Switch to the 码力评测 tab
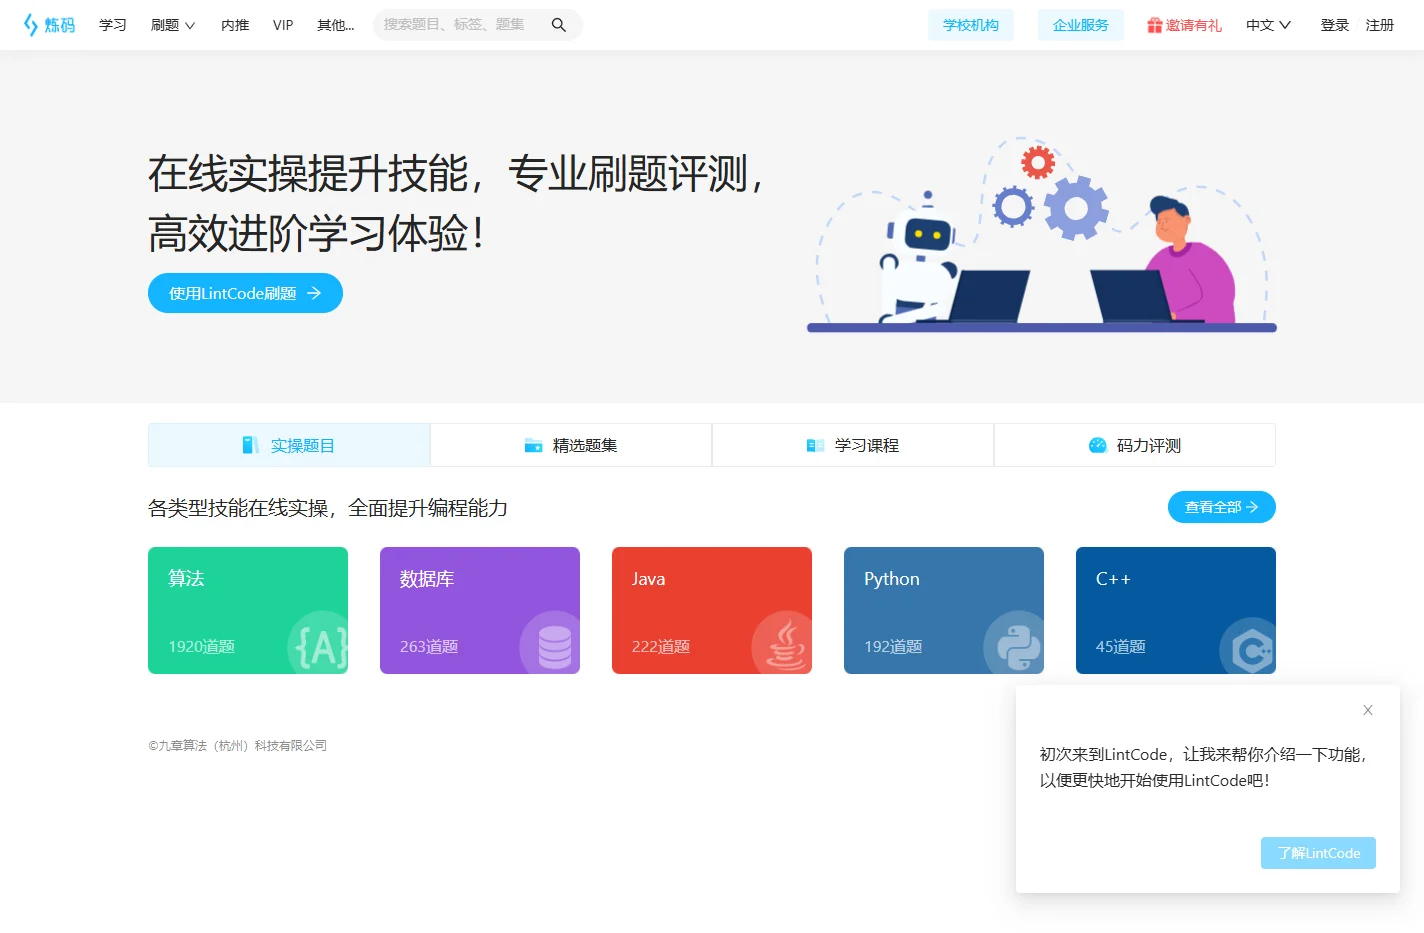1424x933 pixels. [1135, 445]
